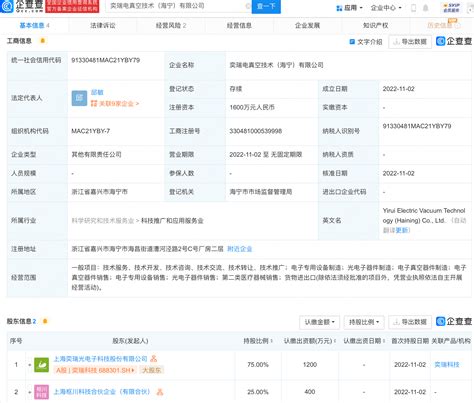Toggle the 文字介绍 checkbox
The width and height of the screenshot is (474, 403).
[352, 42]
